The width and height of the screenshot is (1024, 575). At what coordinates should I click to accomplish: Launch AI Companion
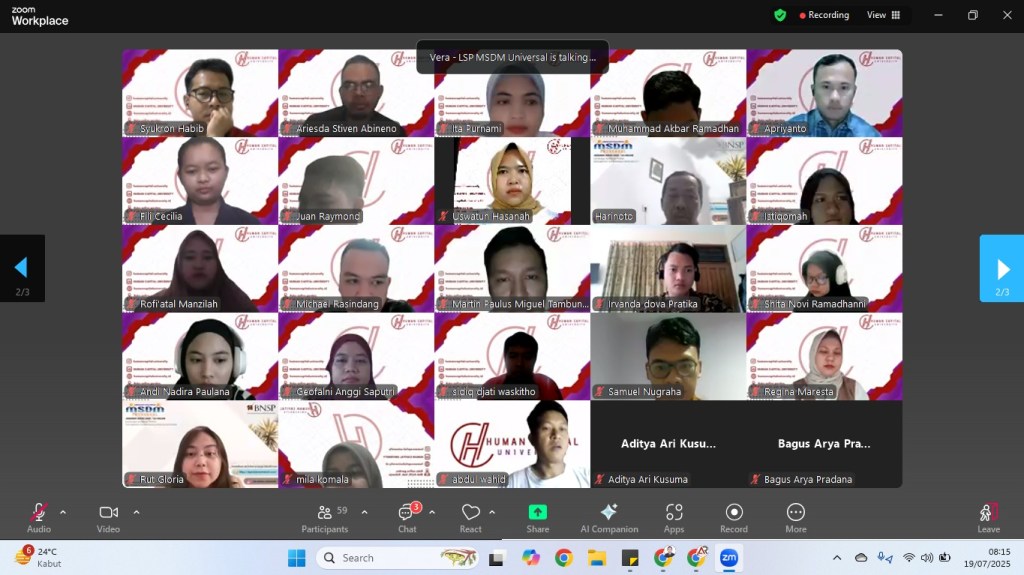[609, 516]
